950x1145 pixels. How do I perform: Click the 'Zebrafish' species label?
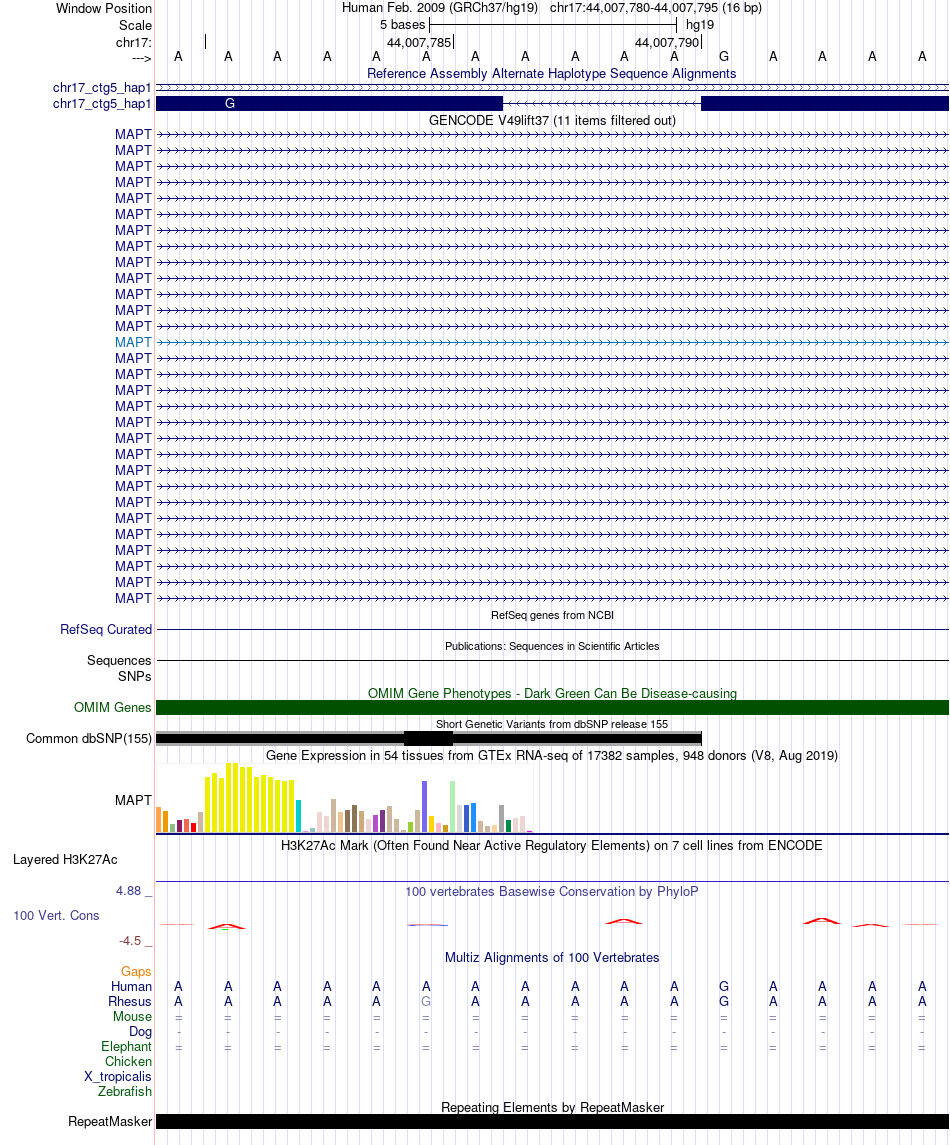(x=125, y=1091)
